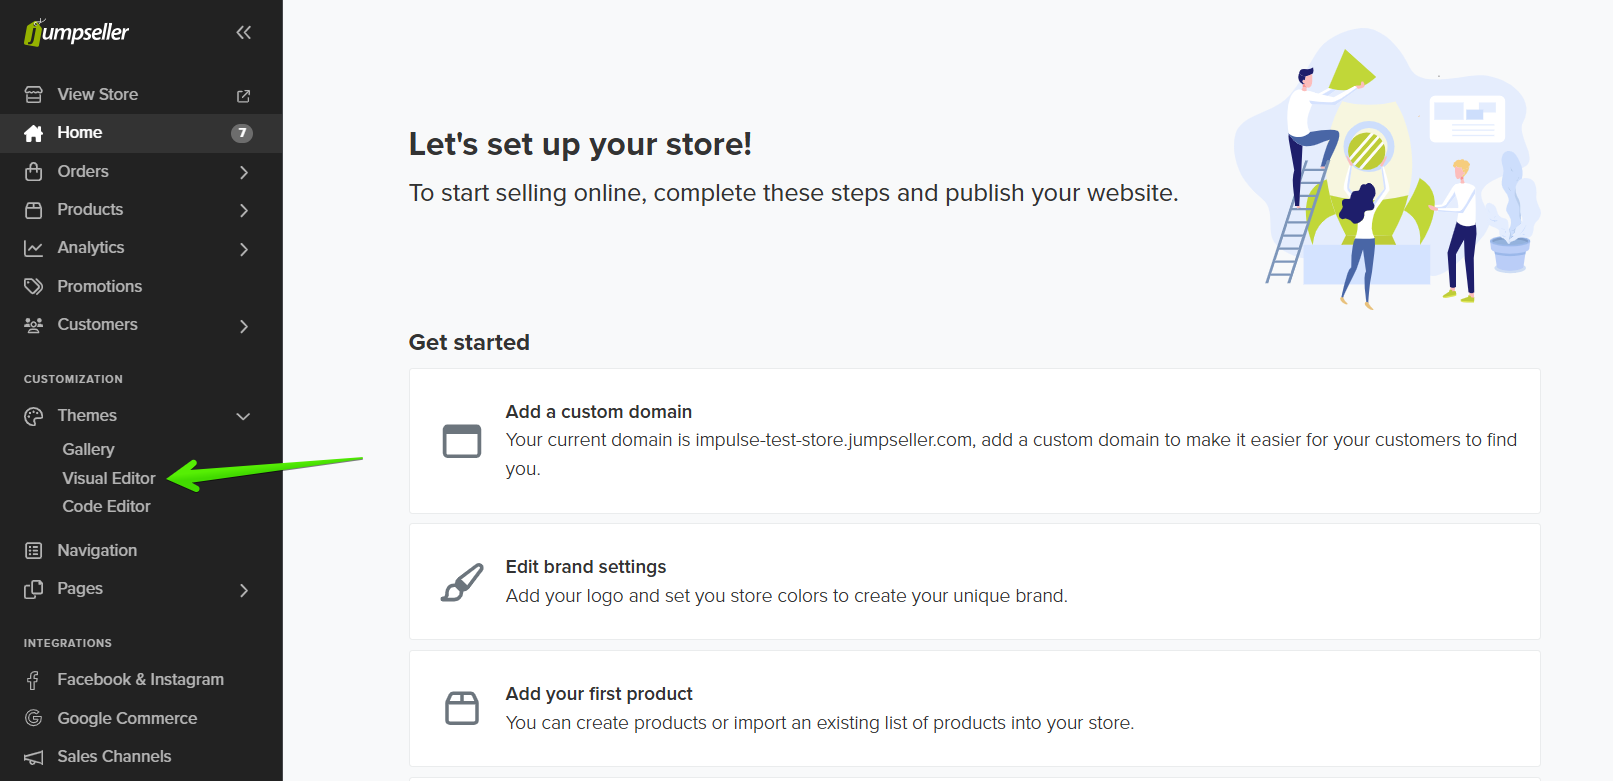Viewport: 1613px width, 781px height.
Task: Expand the Products submenu arrow
Action: click(244, 210)
